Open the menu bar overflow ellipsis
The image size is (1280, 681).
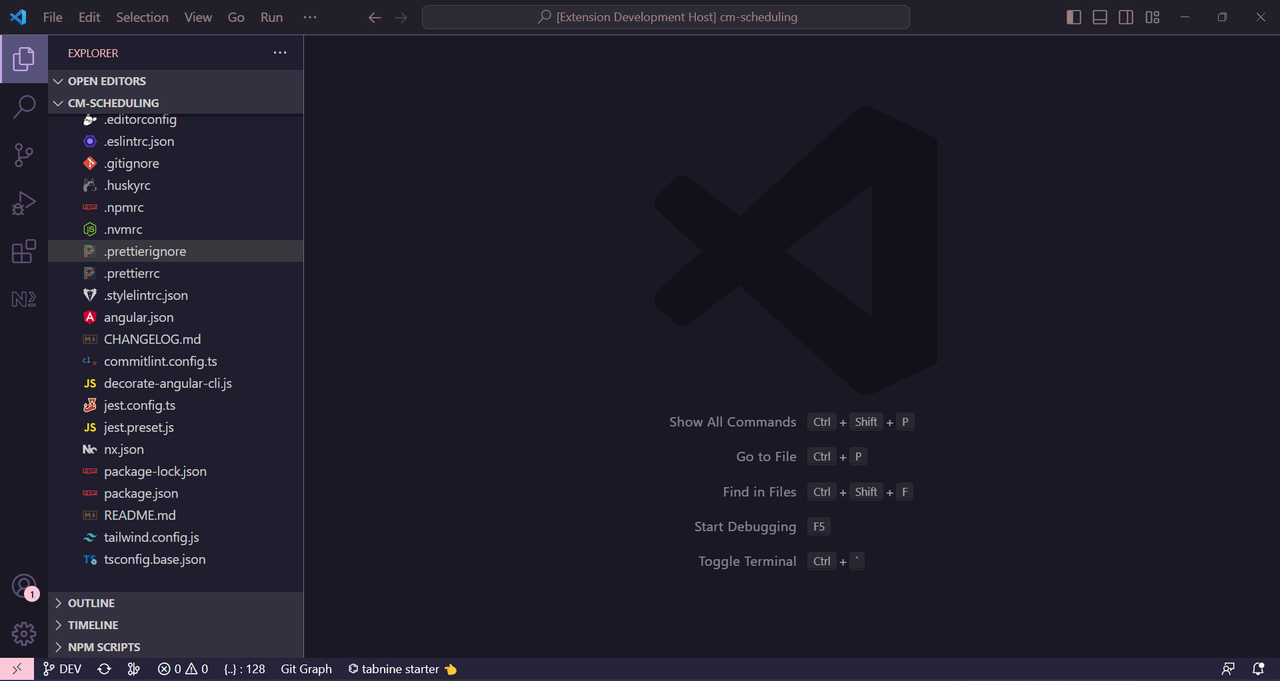coord(310,17)
